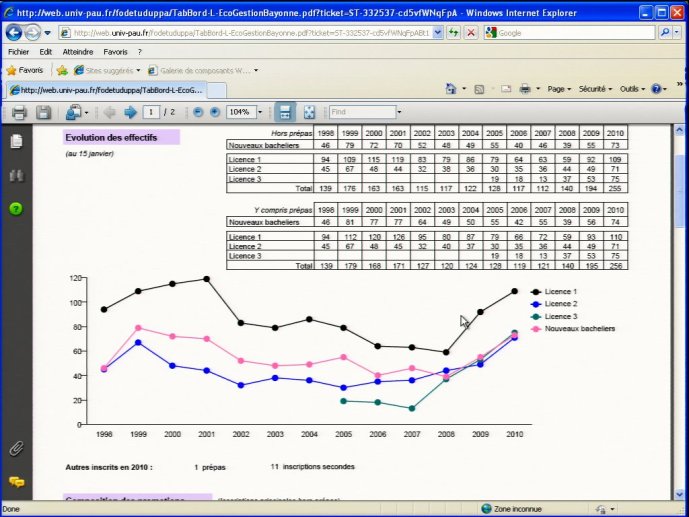Viewport: 689px width, 517px height.
Task: Open the Sécurité dropdown menu
Action: [595, 89]
